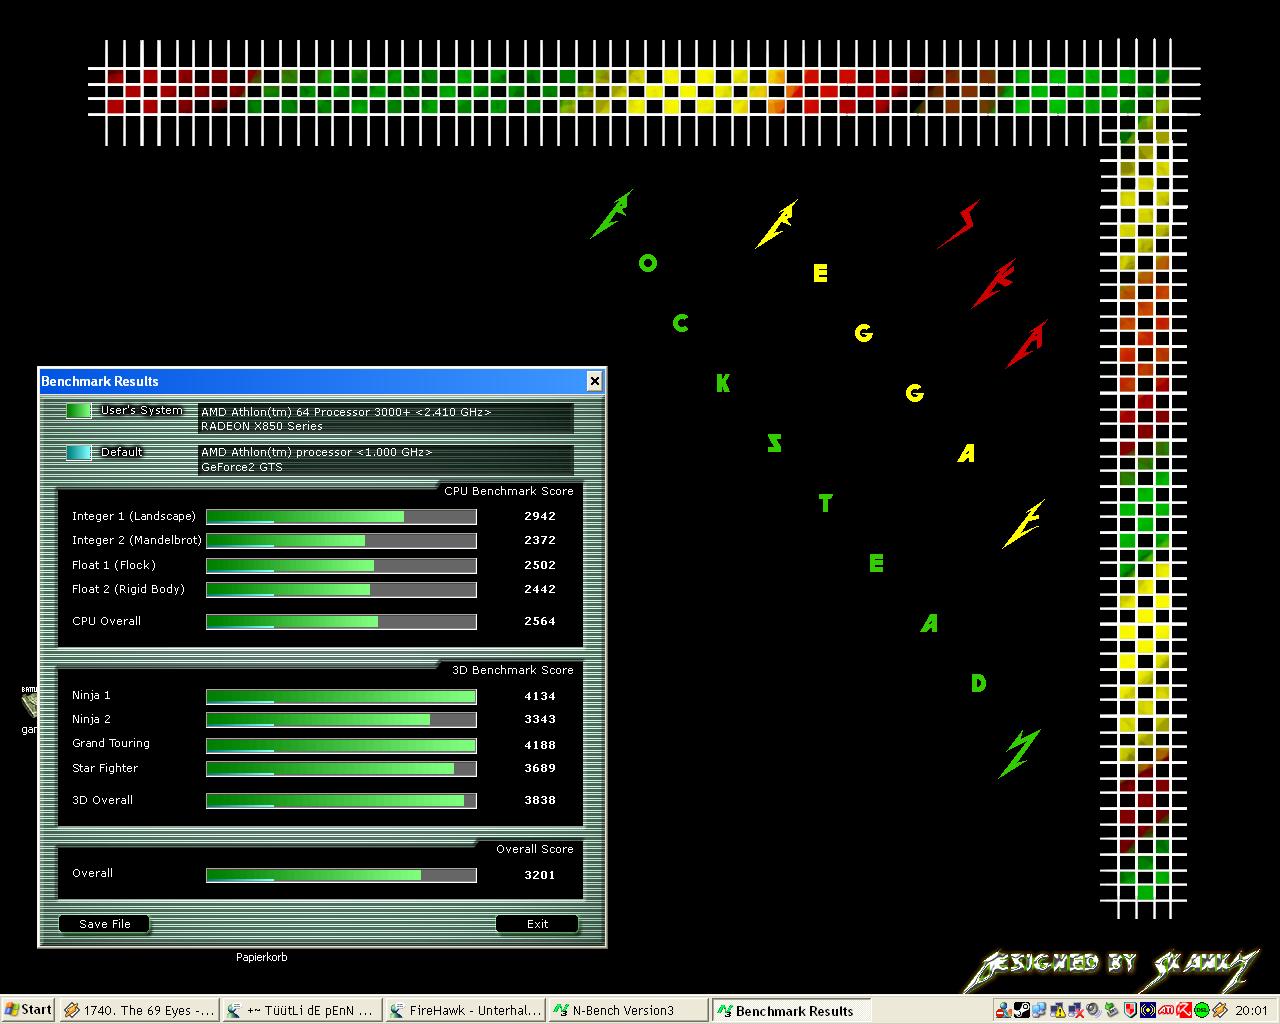Click the Overall score progress bar

[341, 875]
